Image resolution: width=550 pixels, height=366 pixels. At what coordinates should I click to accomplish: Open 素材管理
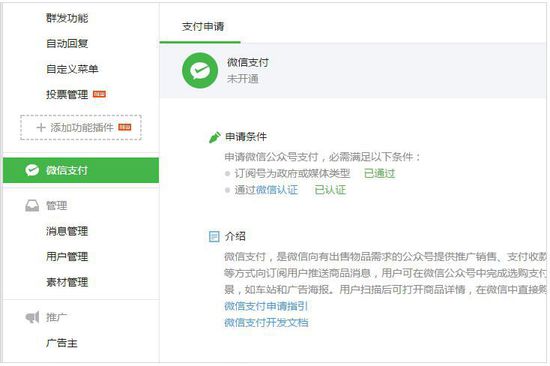tap(67, 282)
